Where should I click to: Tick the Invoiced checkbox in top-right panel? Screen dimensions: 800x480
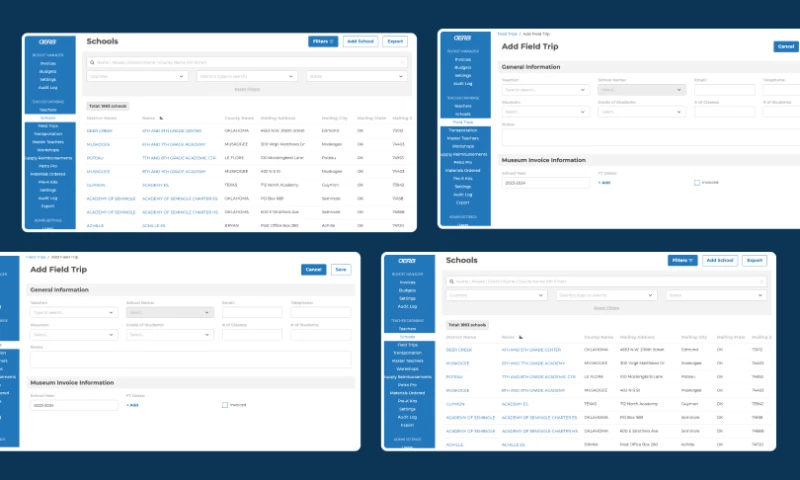point(697,182)
